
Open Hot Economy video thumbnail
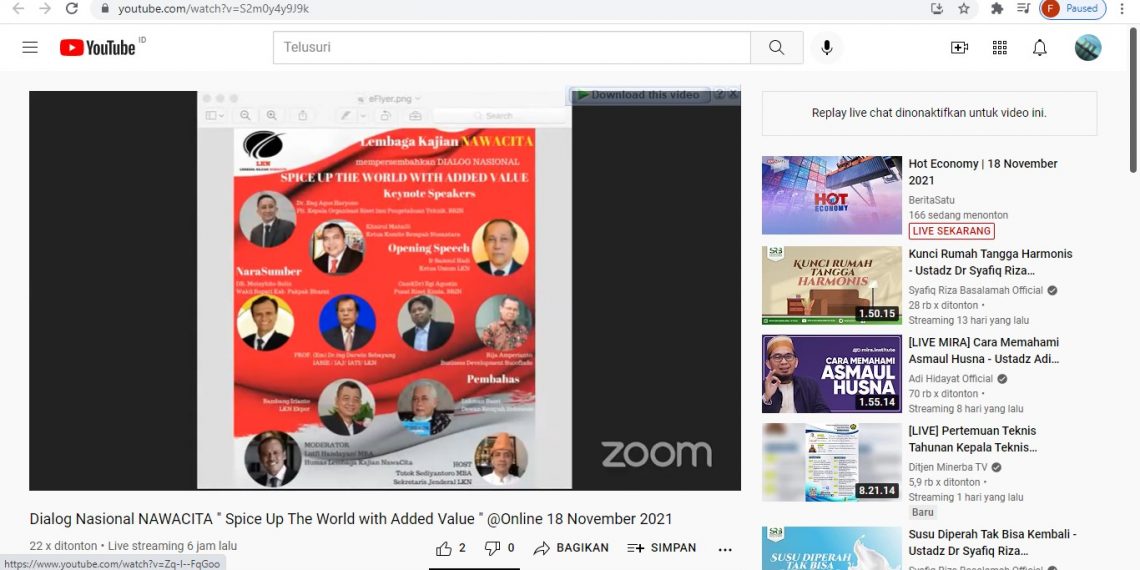point(832,195)
